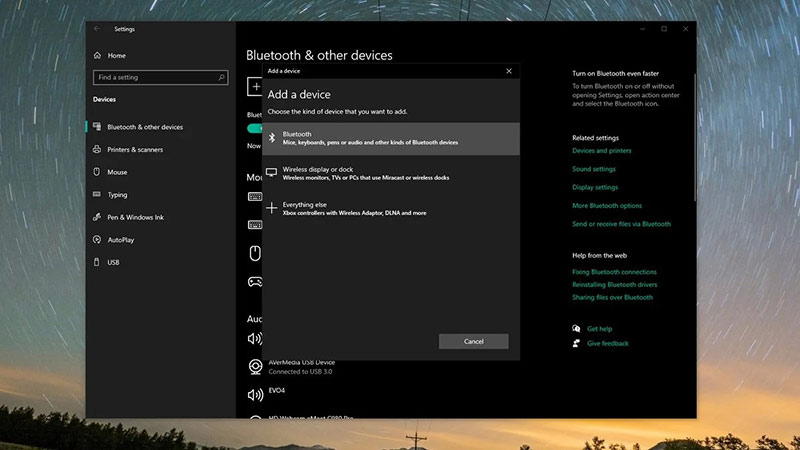Open Devices and printers link

(x=602, y=151)
